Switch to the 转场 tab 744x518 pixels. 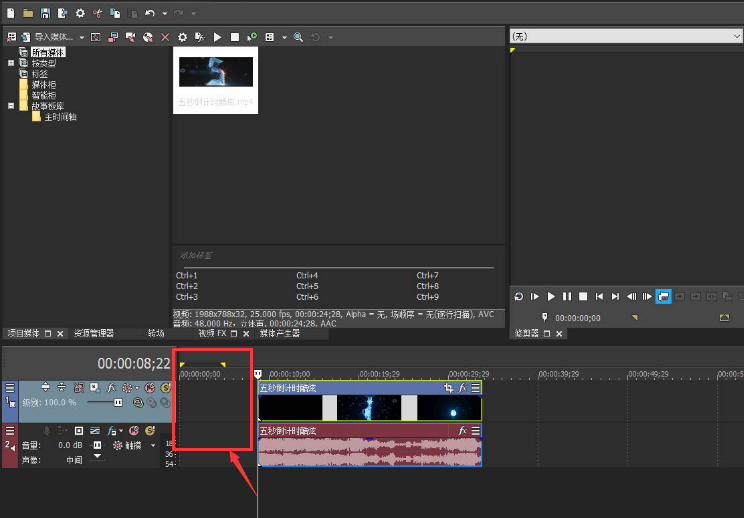pyautogui.click(x=156, y=333)
